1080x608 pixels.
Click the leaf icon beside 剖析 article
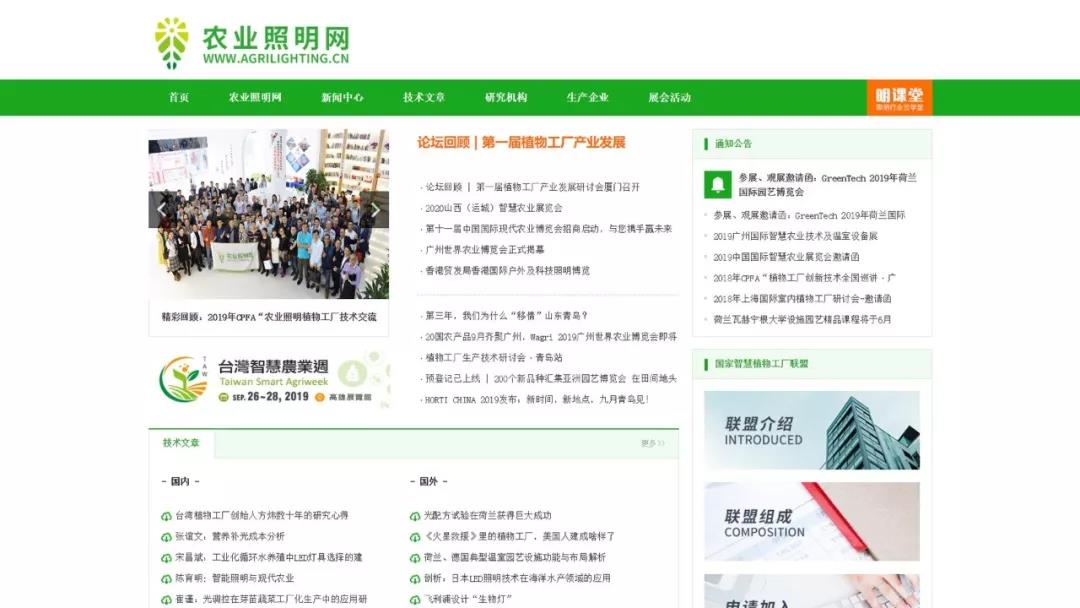[415, 579]
